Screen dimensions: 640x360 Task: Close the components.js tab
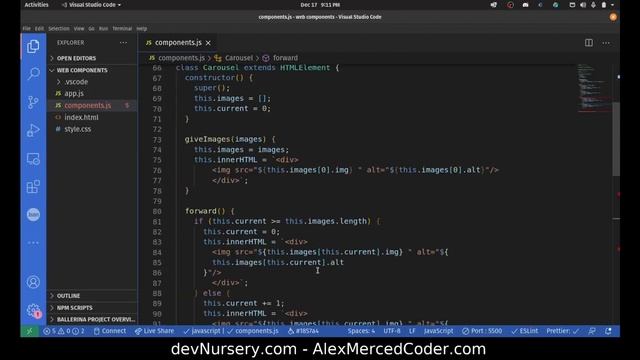pos(208,43)
